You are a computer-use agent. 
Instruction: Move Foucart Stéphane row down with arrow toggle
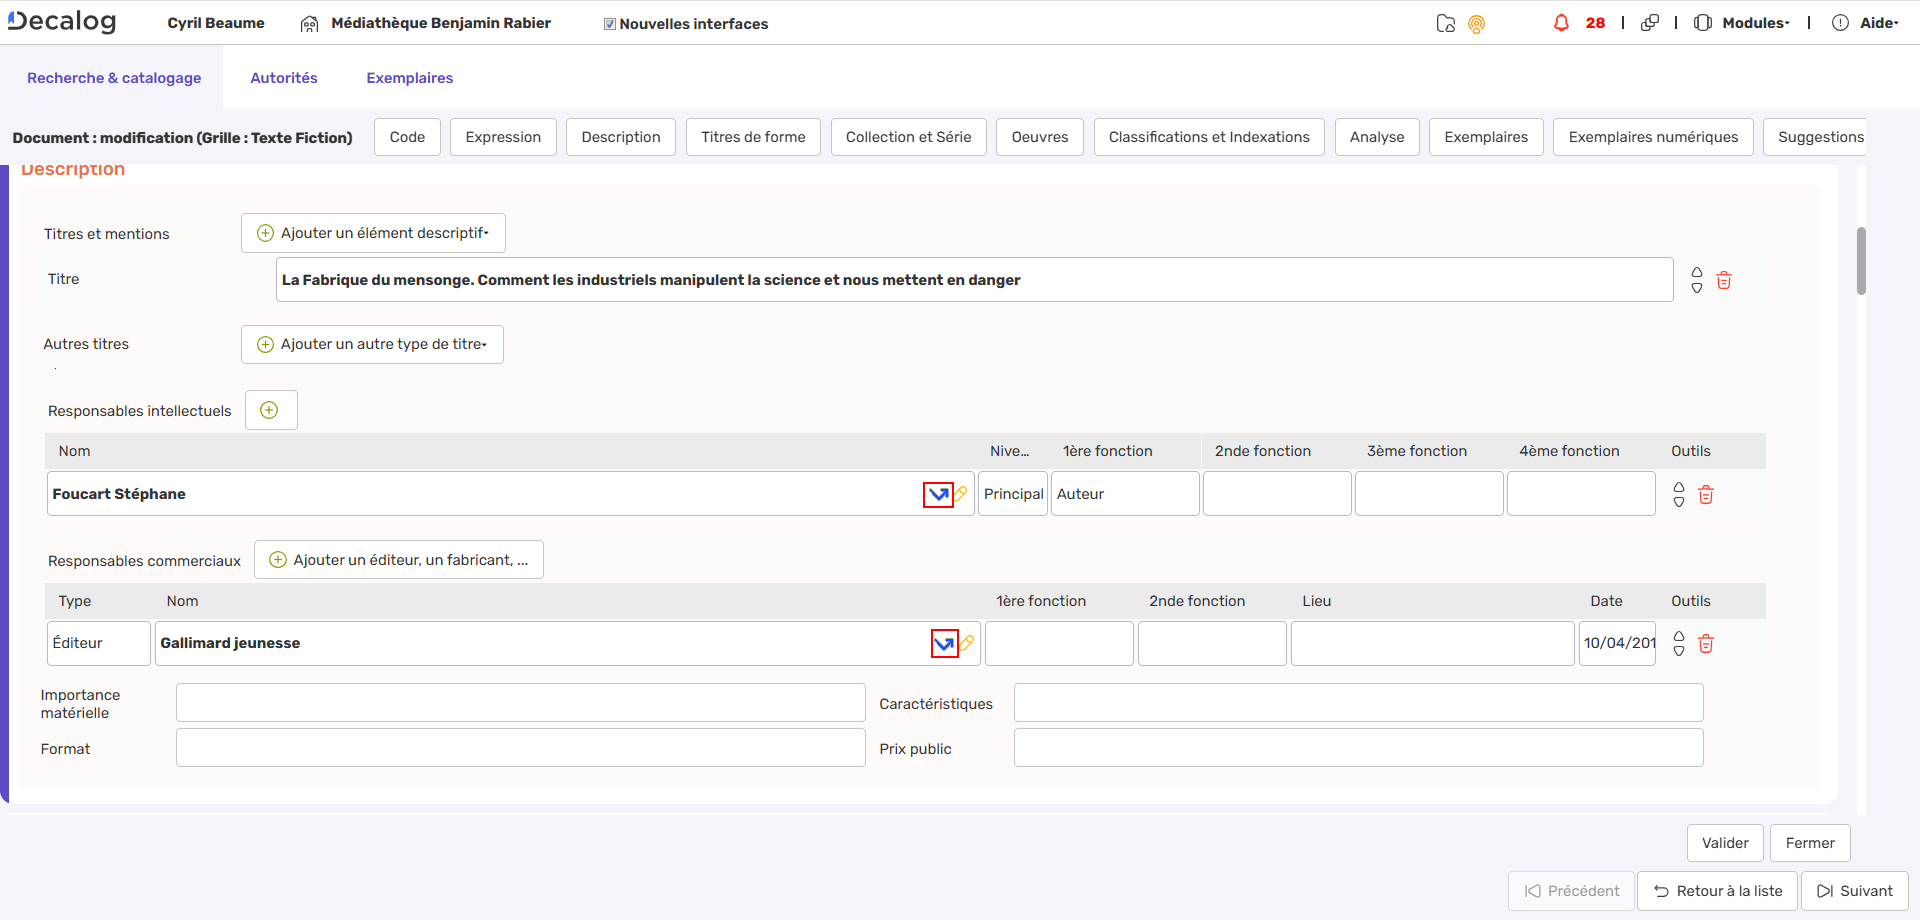click(x=1678, y=500)
